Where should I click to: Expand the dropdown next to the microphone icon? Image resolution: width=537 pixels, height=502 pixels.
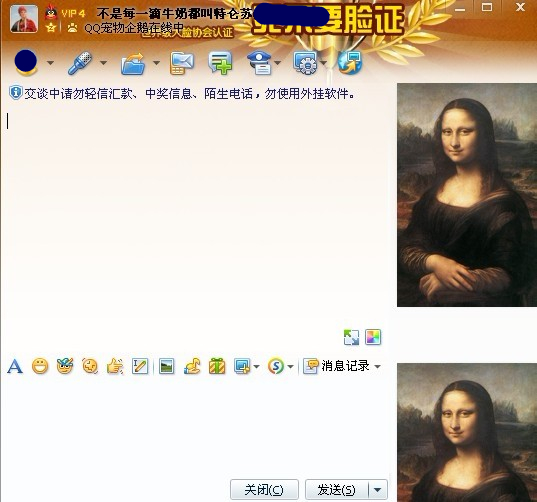pos(103,63)
